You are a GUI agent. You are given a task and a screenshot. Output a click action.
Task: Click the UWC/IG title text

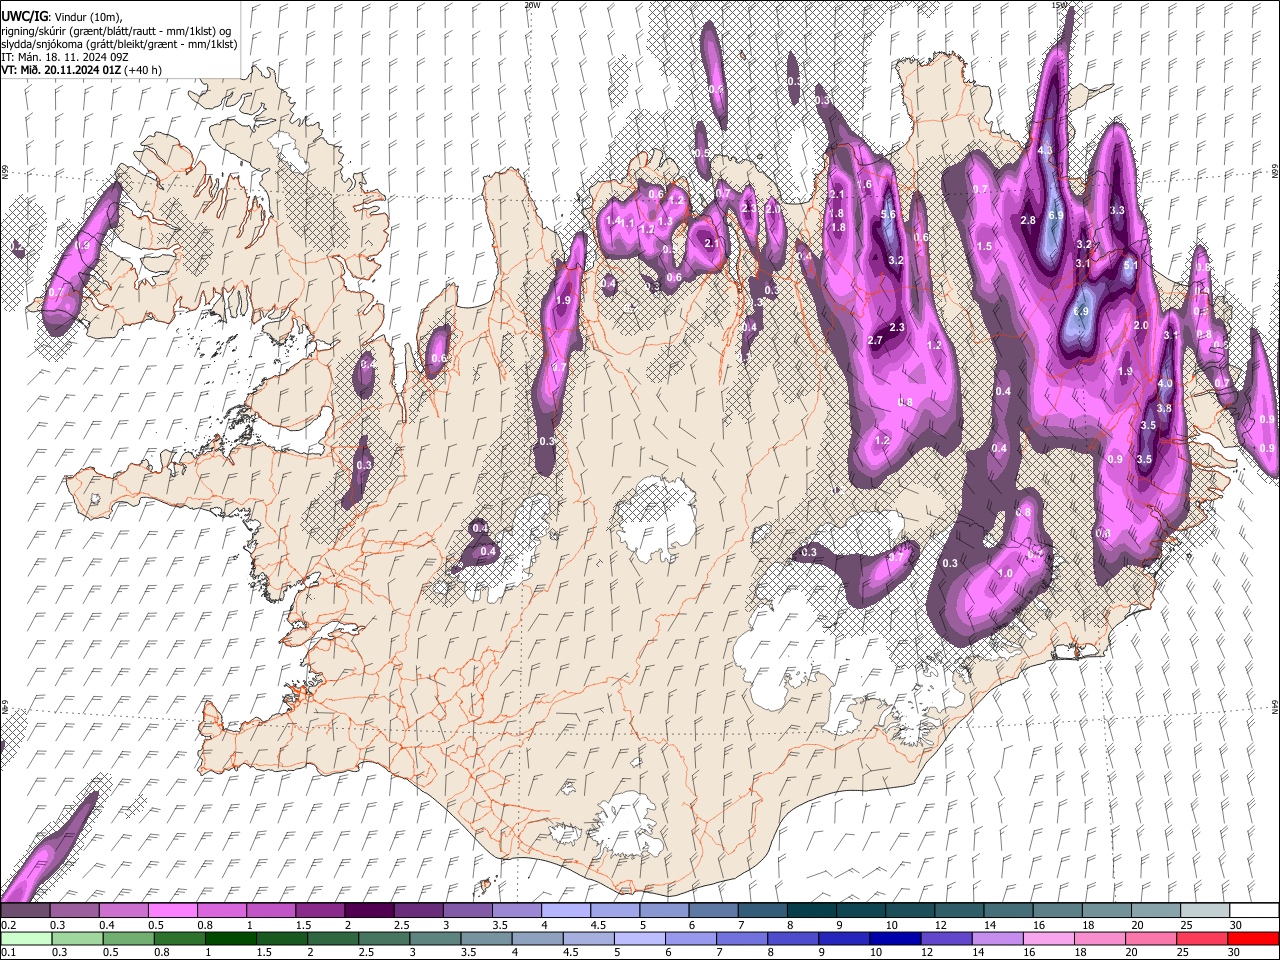pyautogui.click(x=23, y=17)
